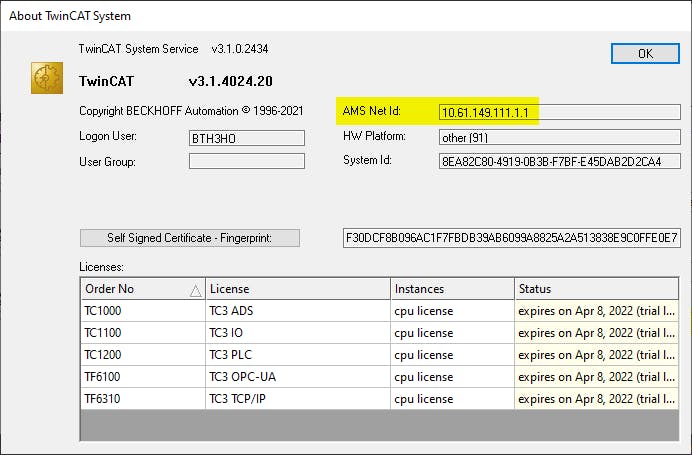Click the empty User Group field

click(246, 162)
